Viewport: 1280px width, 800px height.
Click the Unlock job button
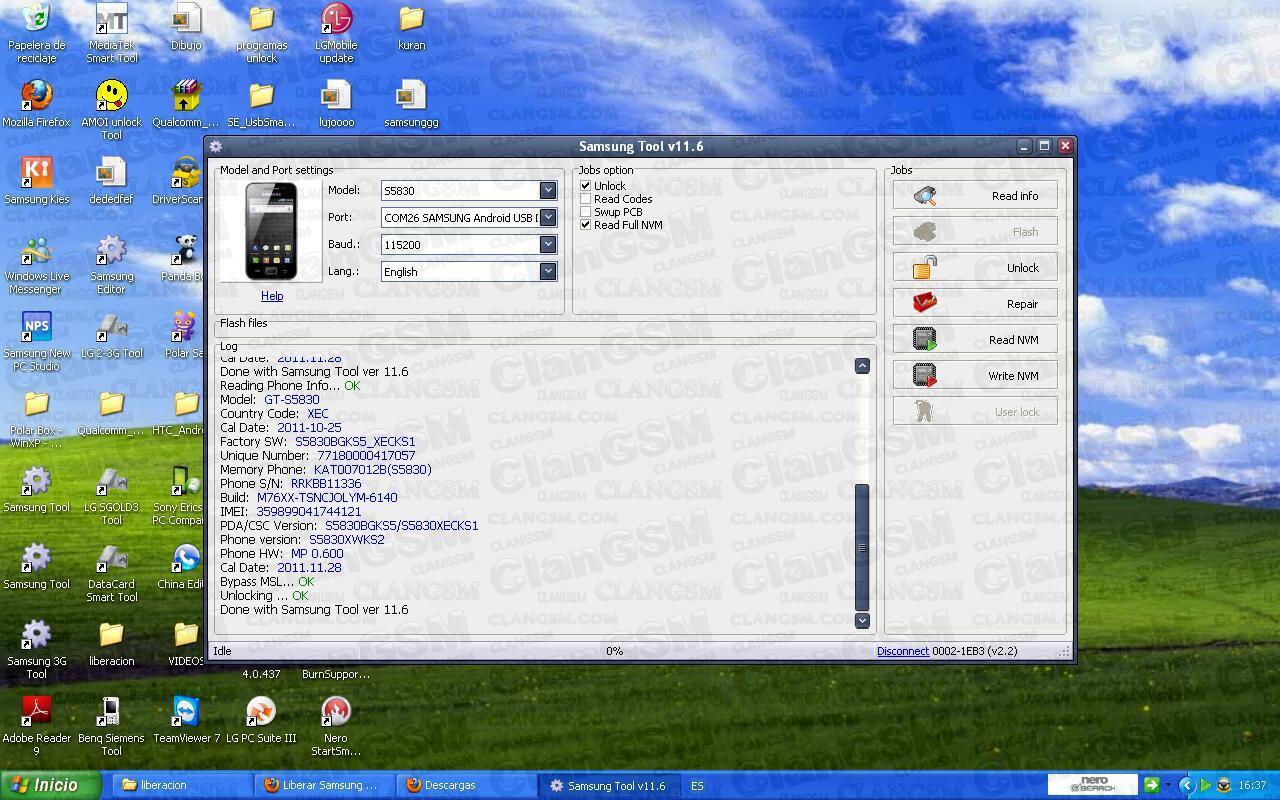[x=975, y=268]
